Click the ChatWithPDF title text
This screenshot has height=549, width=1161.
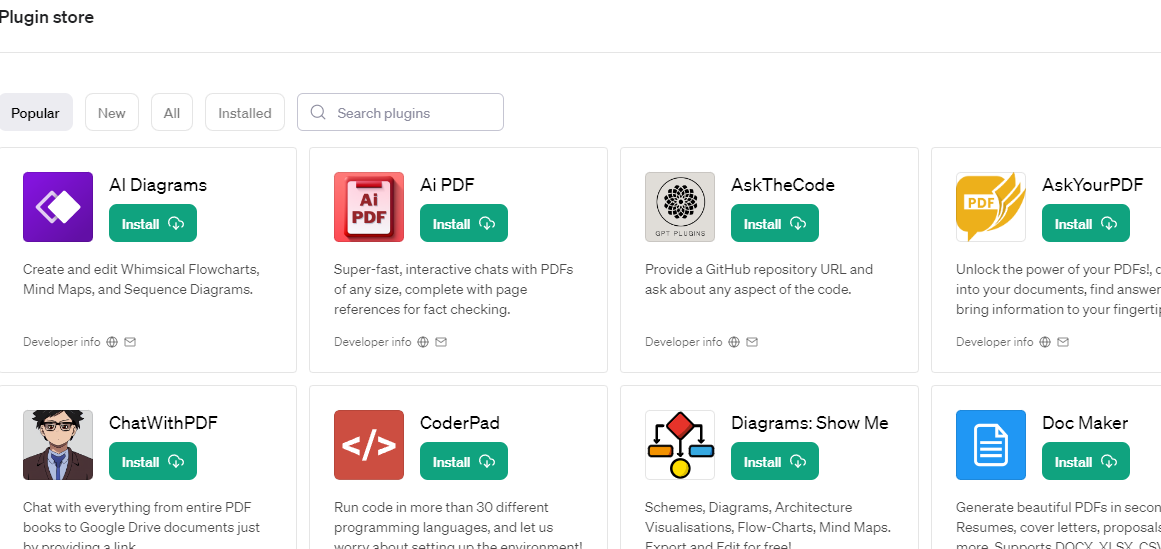click(x=163, y=423)
